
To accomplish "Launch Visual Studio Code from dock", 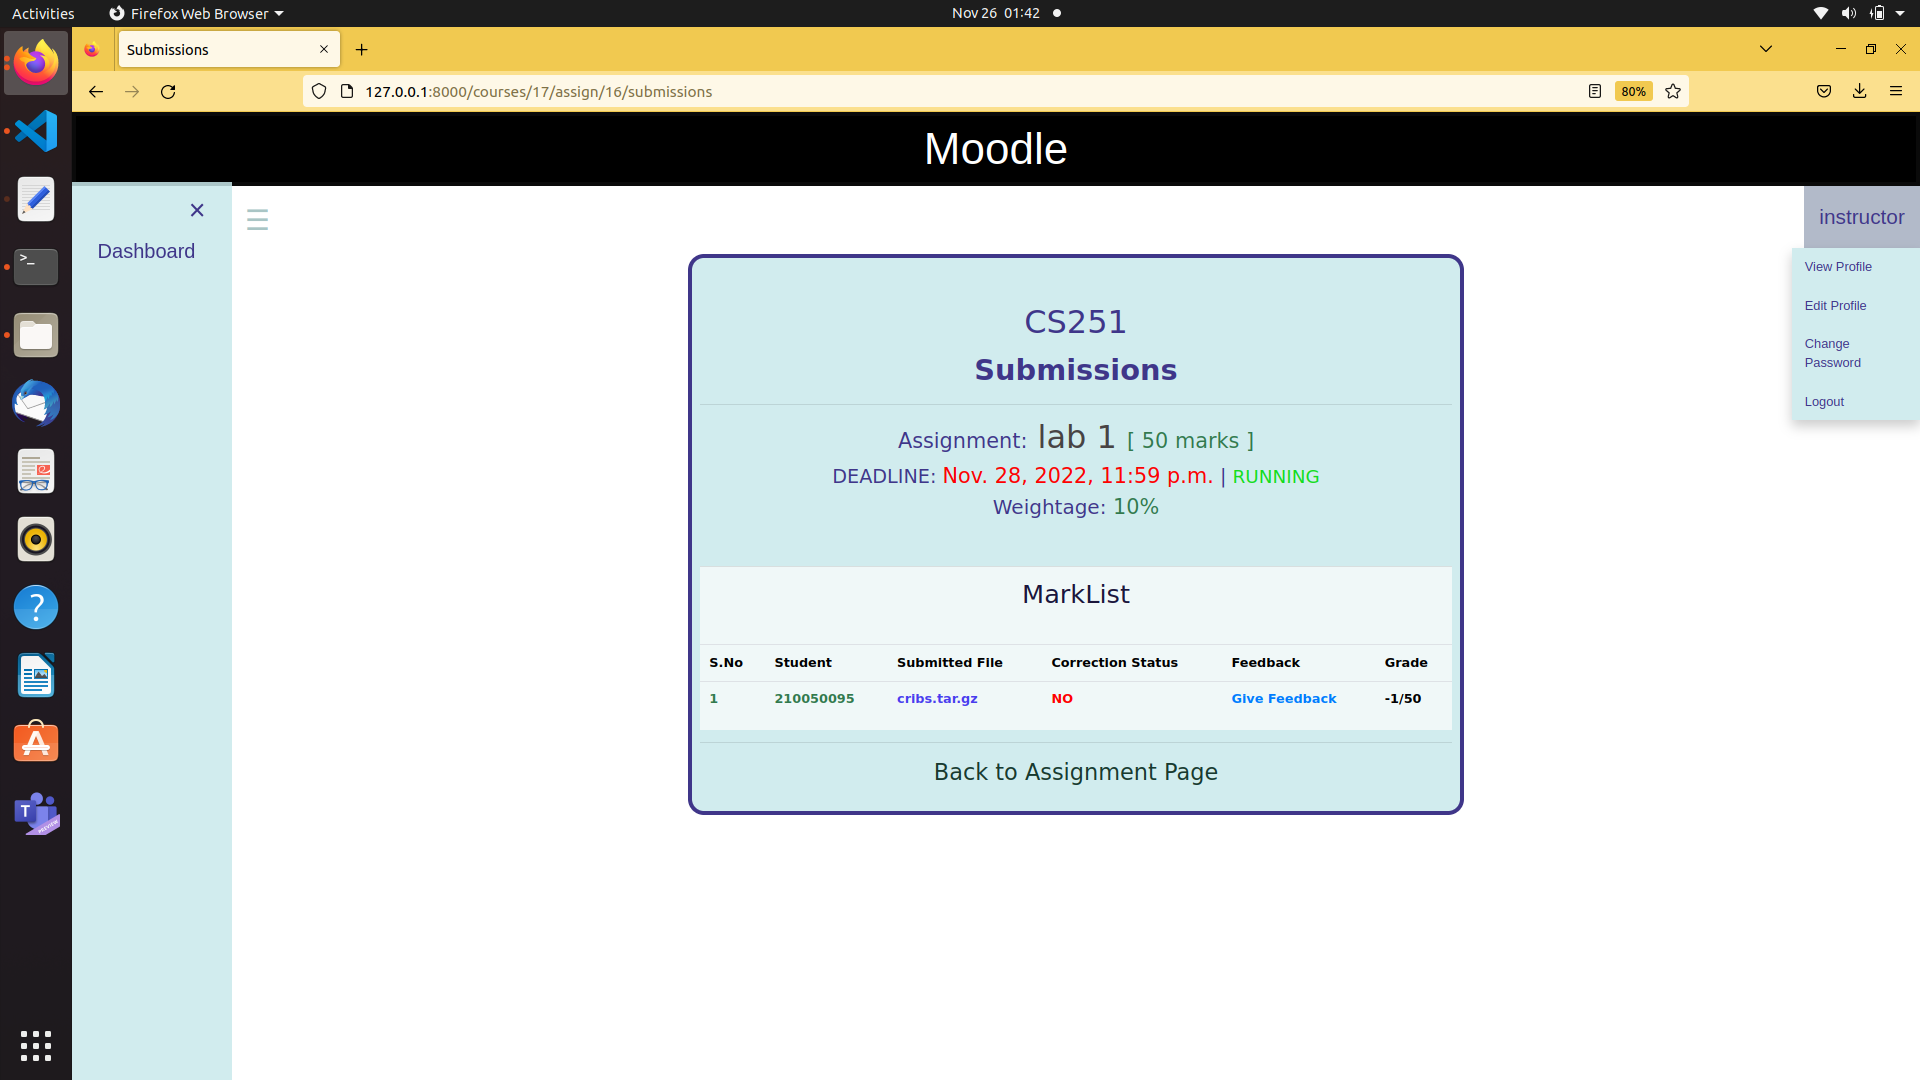I will (x=36, y=131).
